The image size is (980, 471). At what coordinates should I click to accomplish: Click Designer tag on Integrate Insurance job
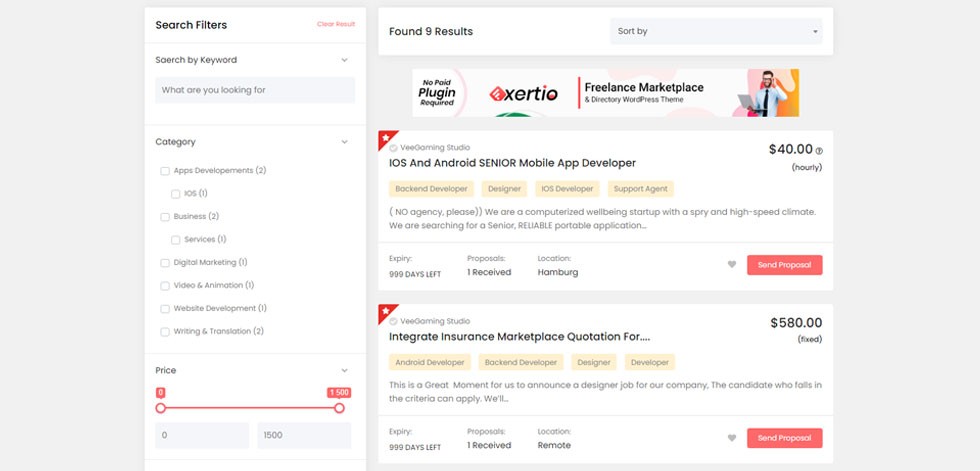pos(594,362)
